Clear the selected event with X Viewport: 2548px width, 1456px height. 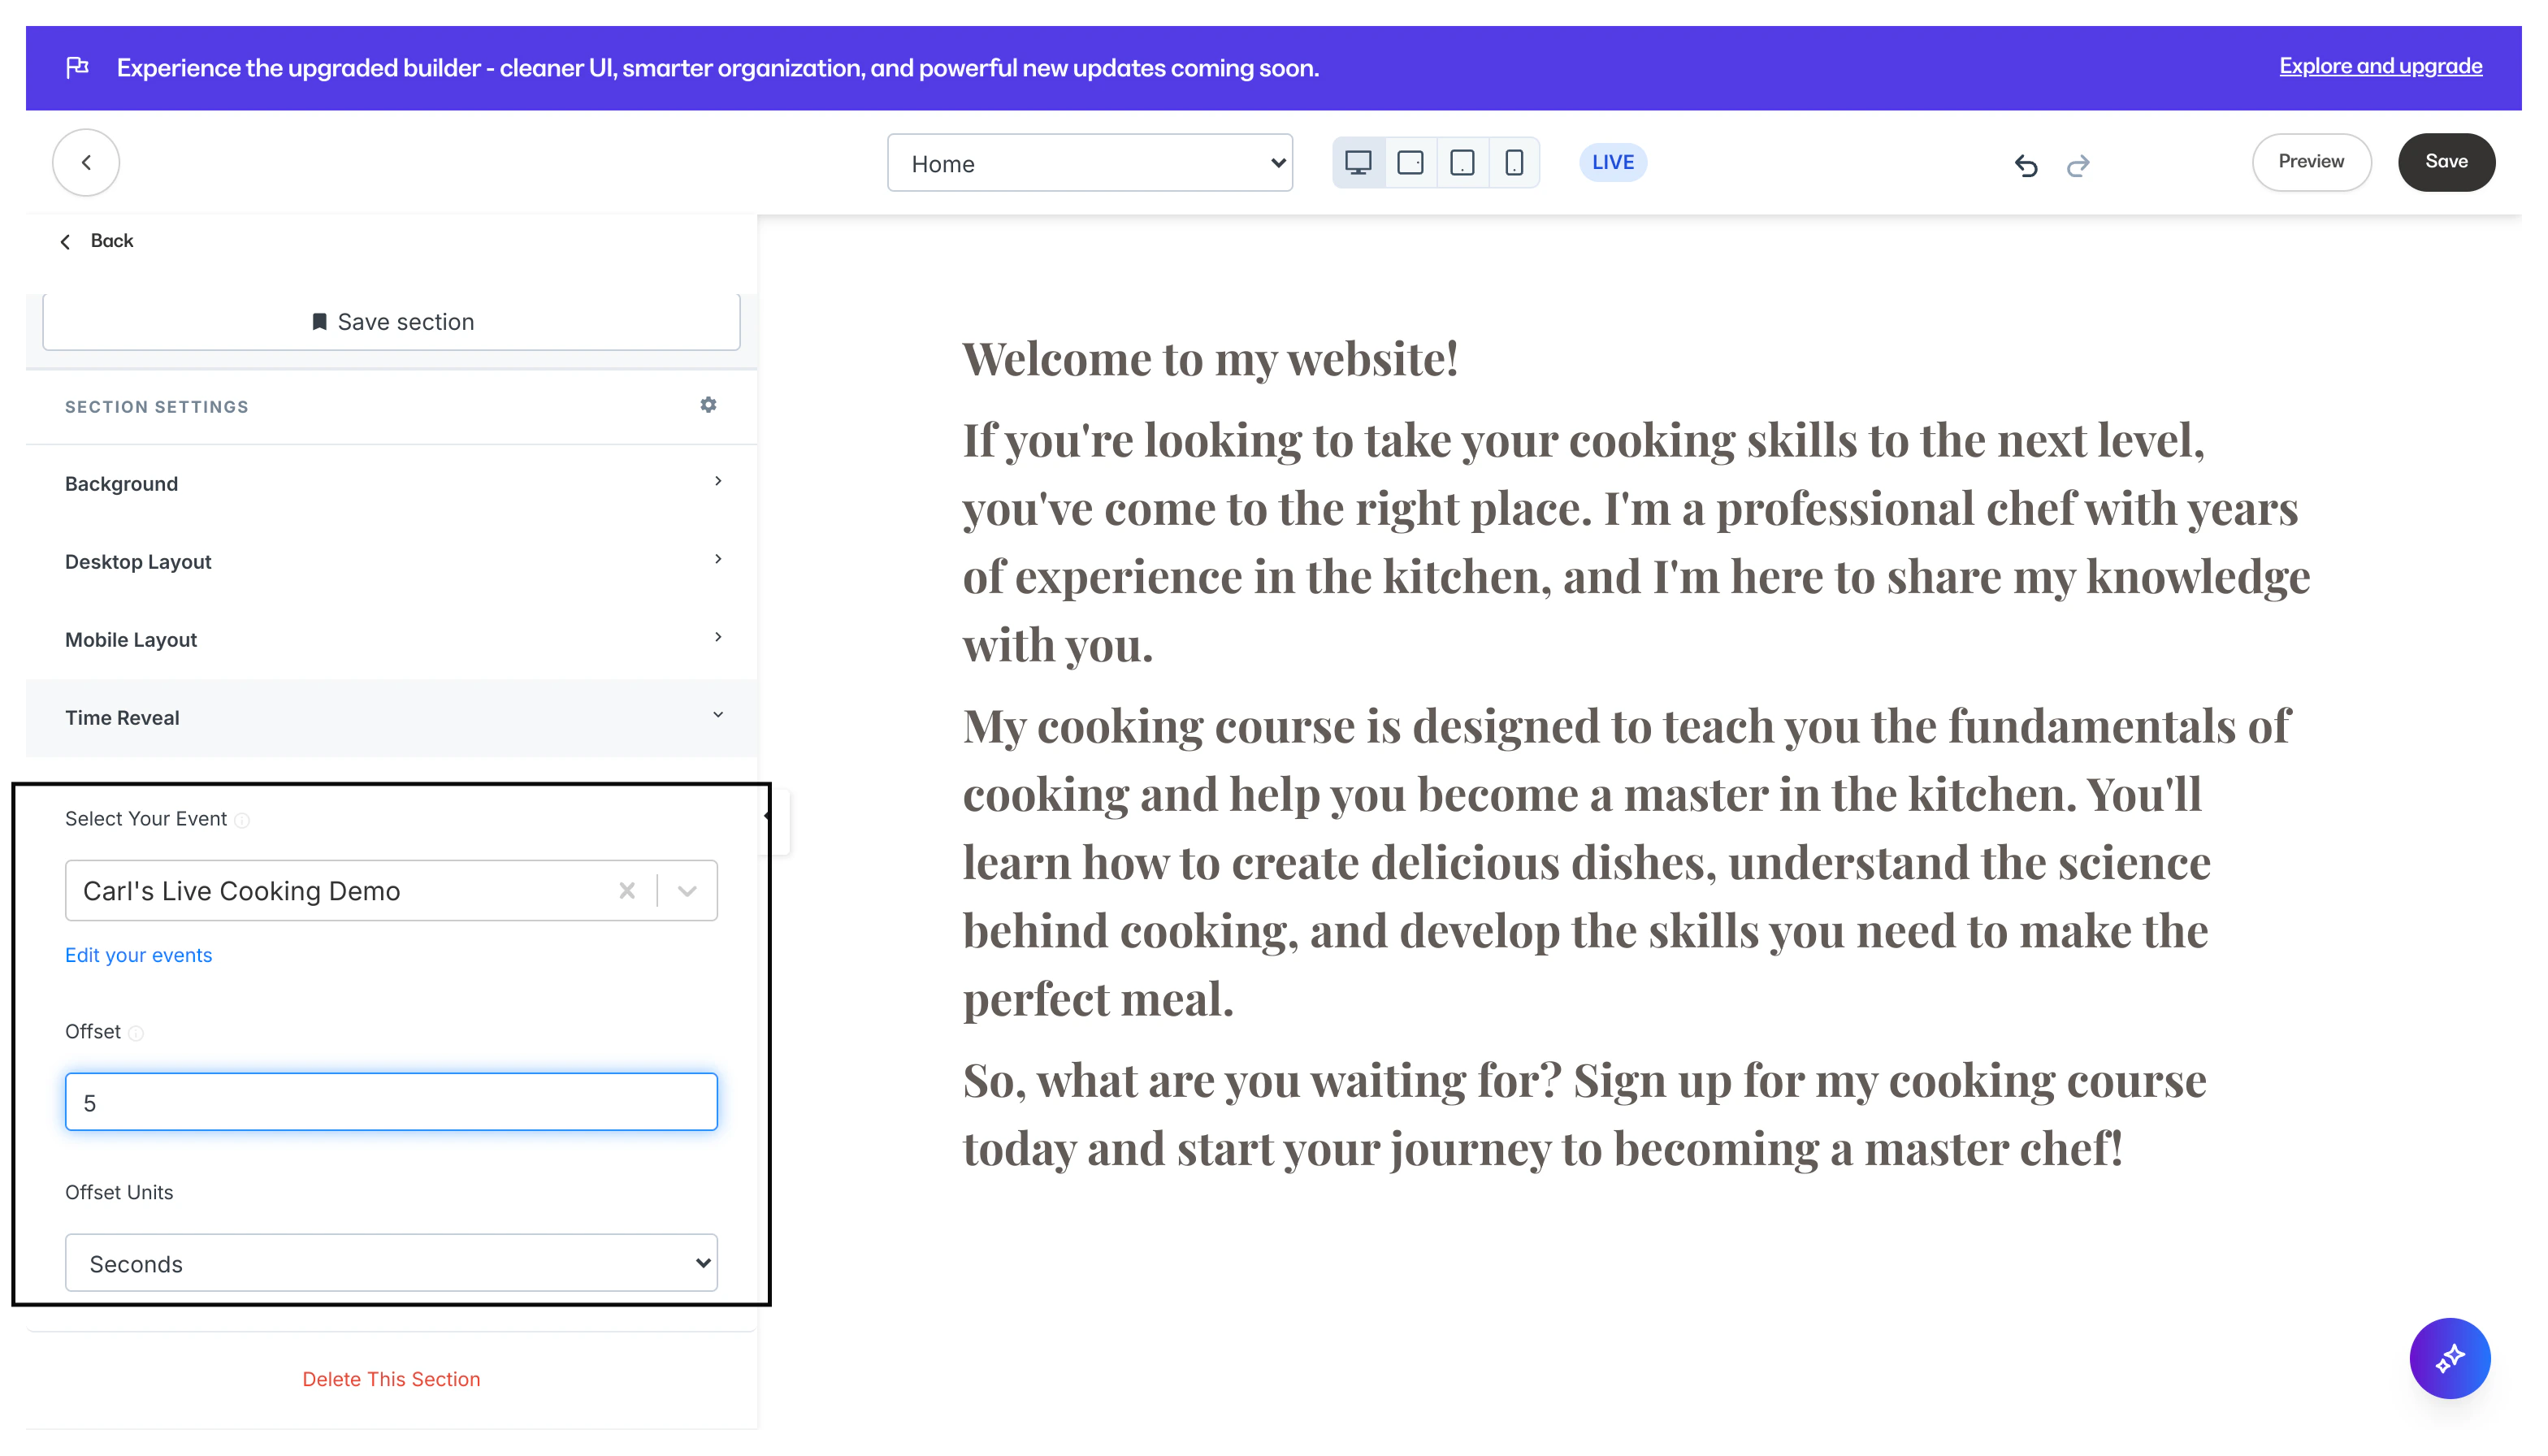pyautogui.click(x=627, y=890)
